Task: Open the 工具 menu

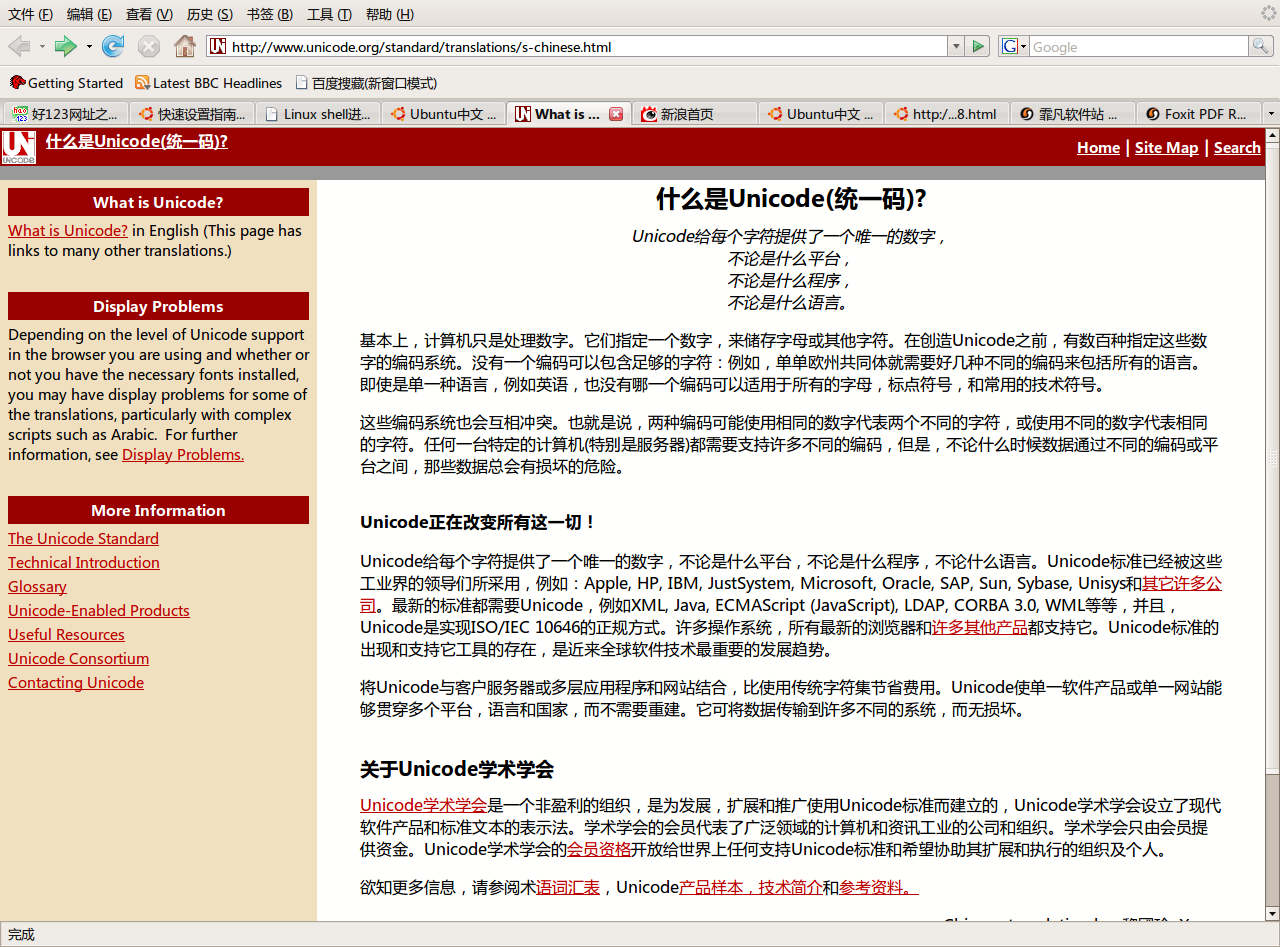Action: click(329, 14)
